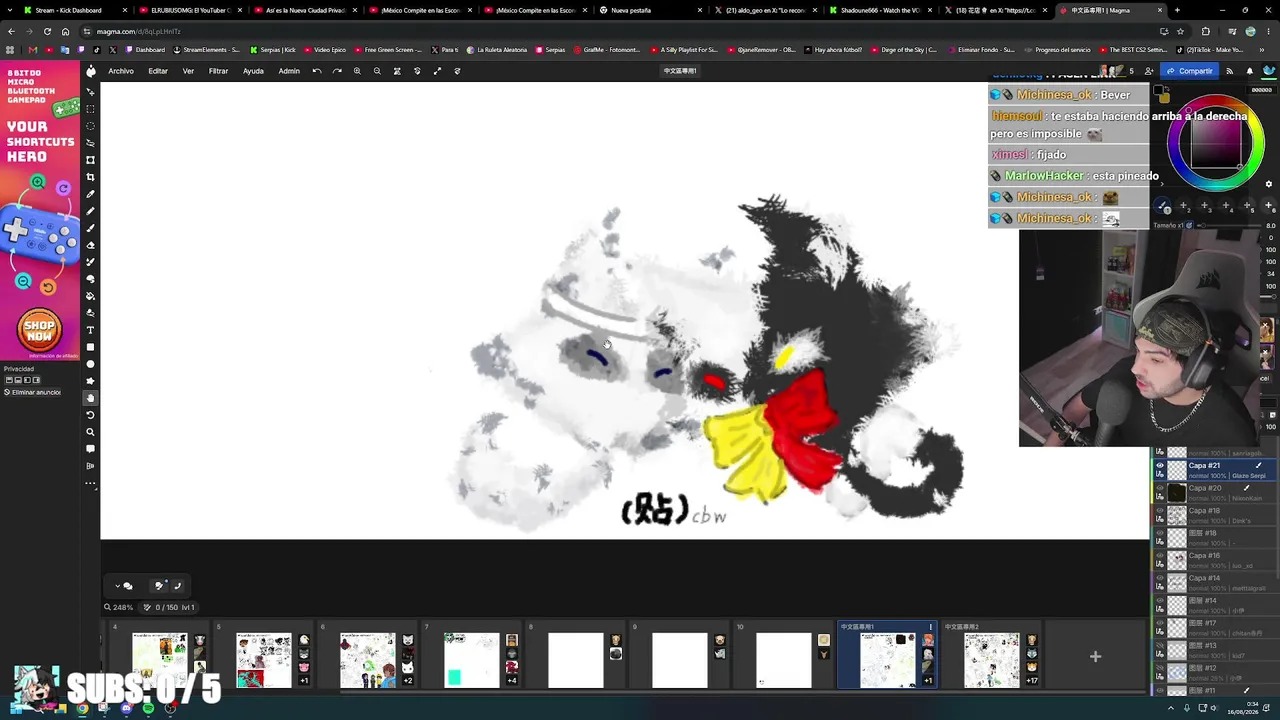Click the Magma logo icon
Screen dimensions: 1280x720
tap(90, 70)
